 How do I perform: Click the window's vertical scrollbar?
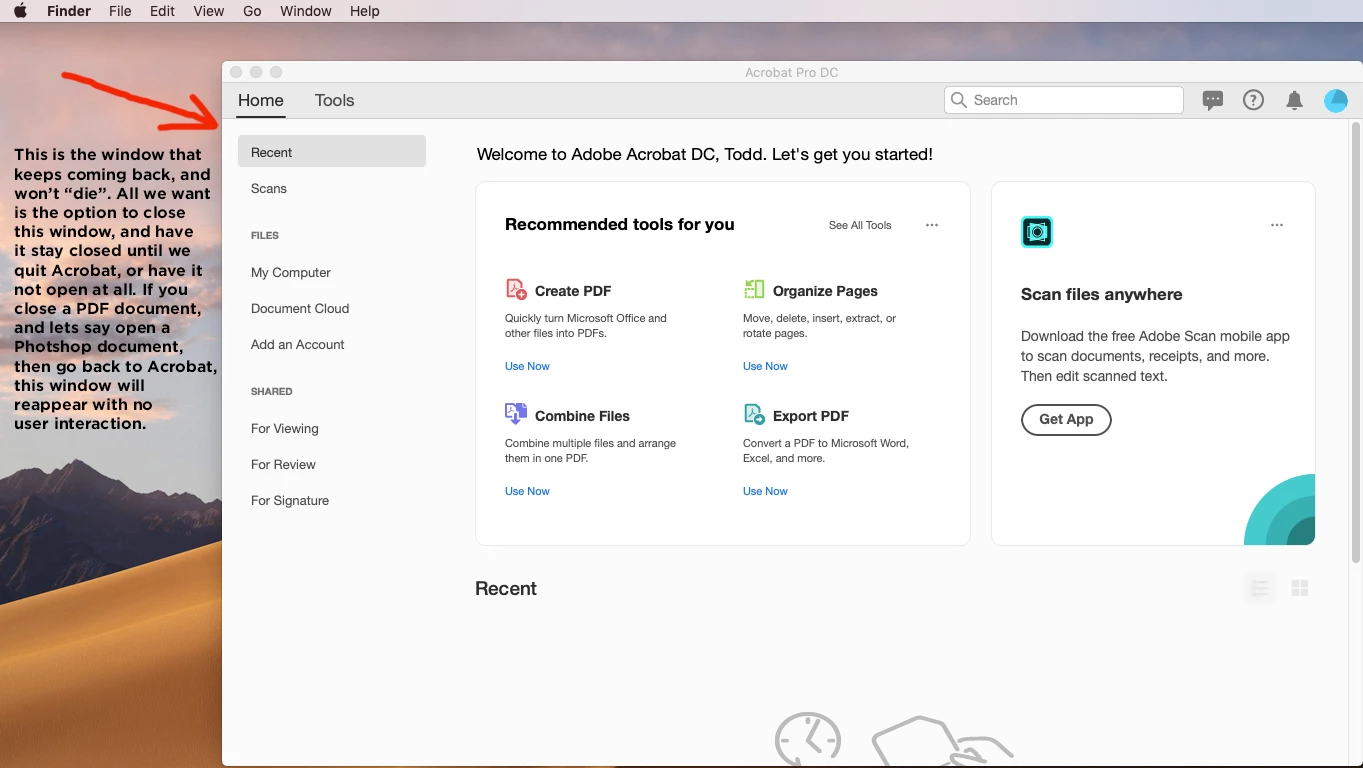coord(1356,342)
